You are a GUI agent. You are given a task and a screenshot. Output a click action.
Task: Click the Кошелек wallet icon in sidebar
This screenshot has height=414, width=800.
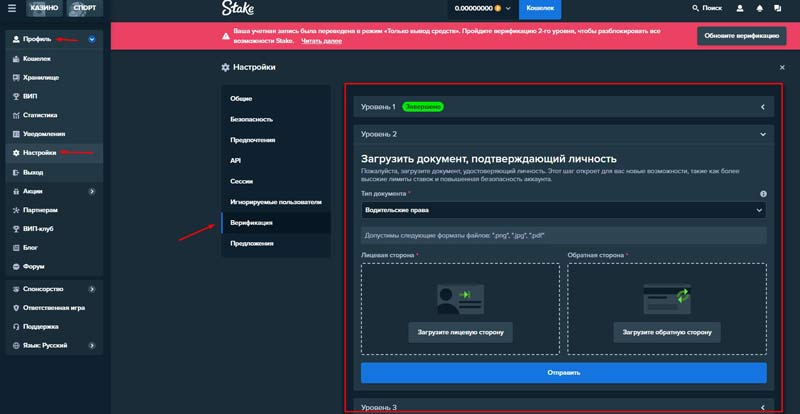coord(15,59)
